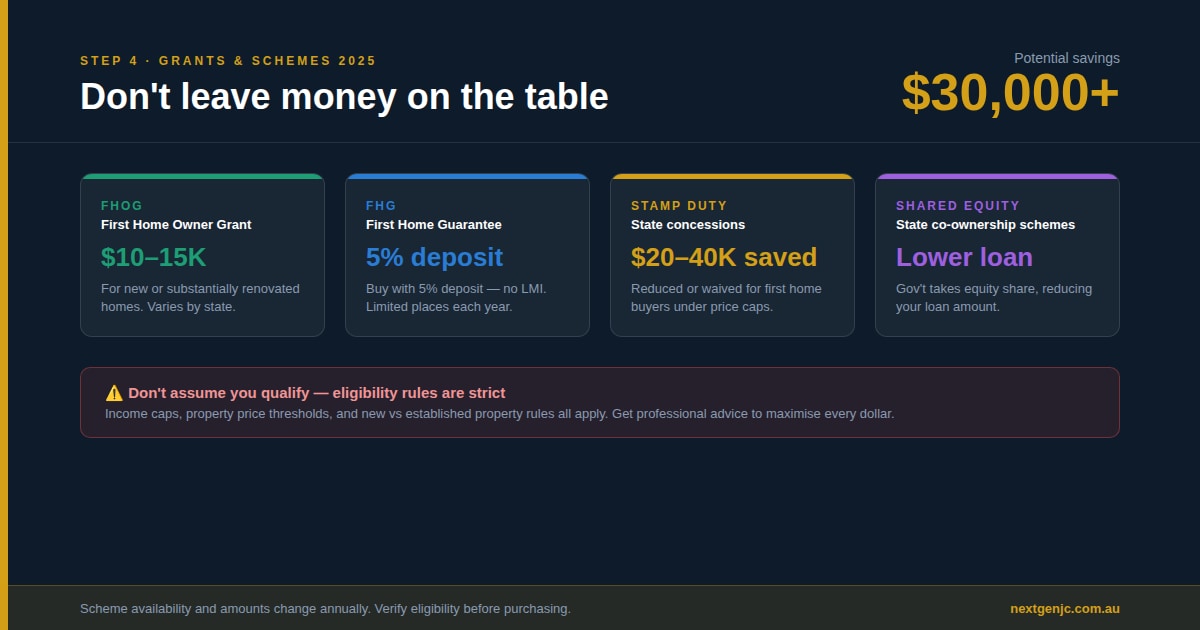Click the headline Don't leave money on the table

coord(344,97)
